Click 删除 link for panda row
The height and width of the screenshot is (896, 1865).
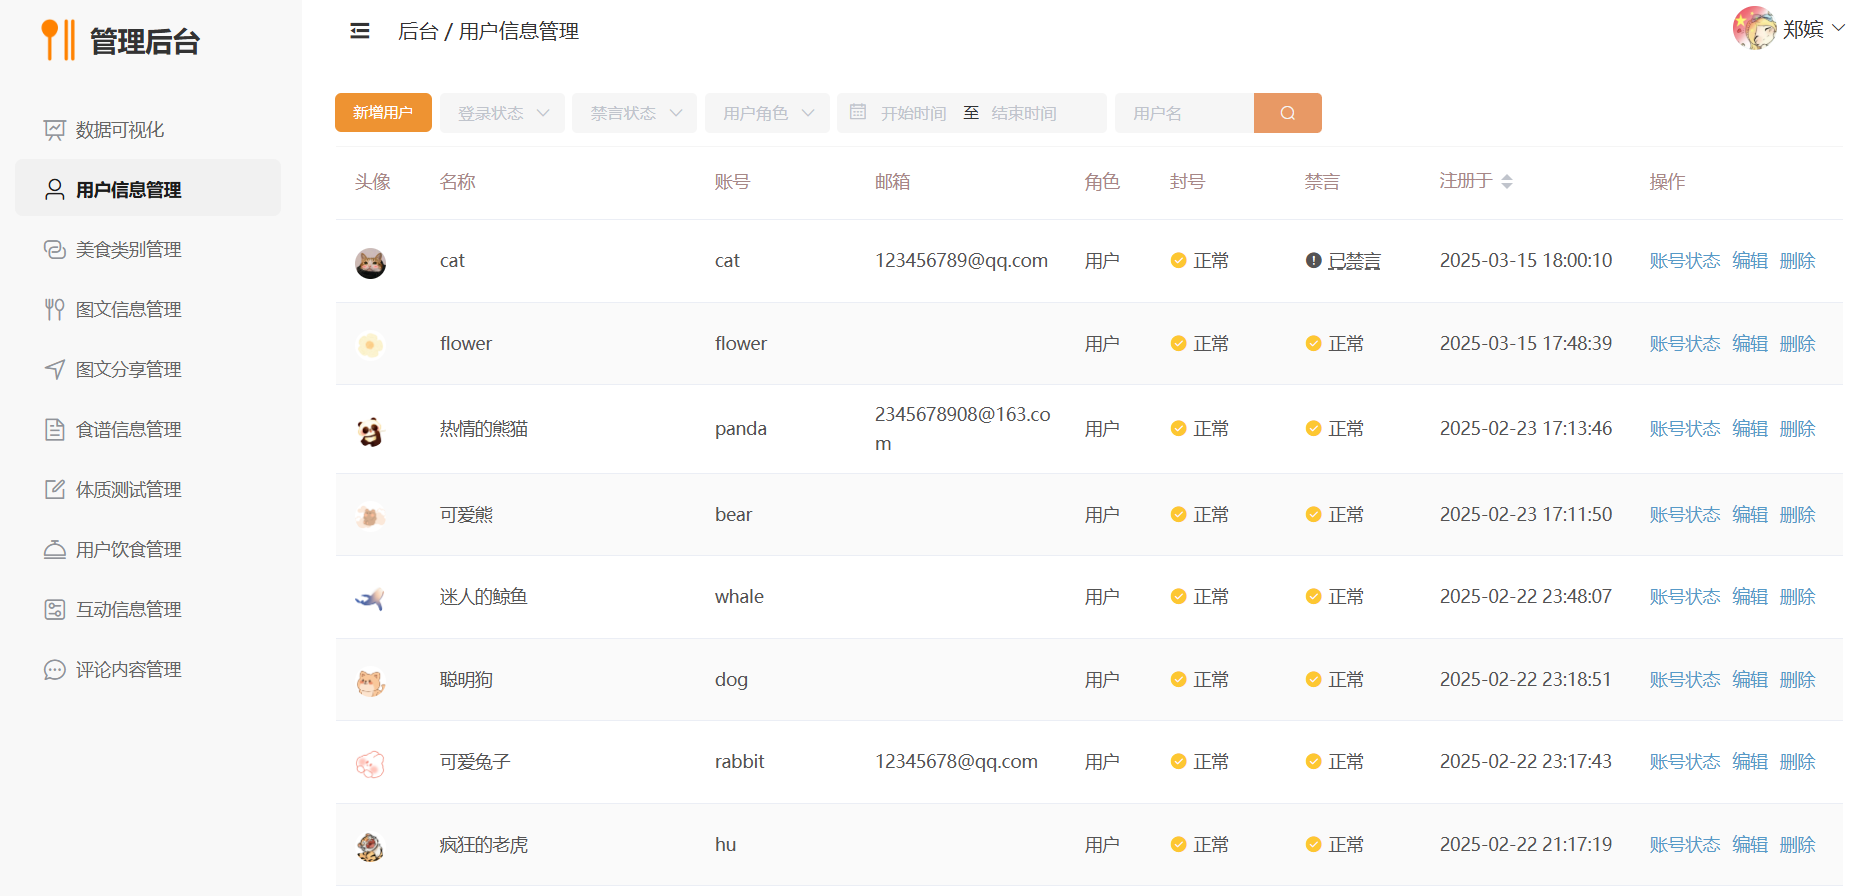point(1797,429)
